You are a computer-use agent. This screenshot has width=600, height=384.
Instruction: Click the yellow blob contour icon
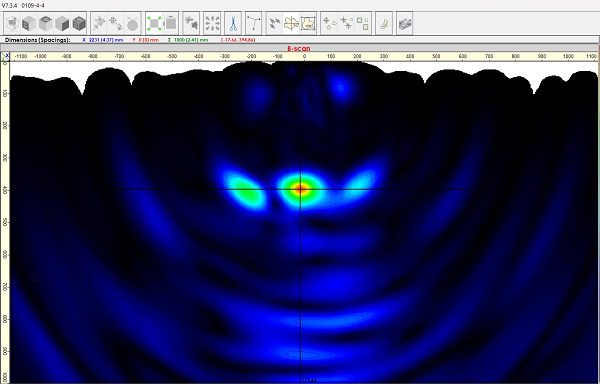point(292,24)
